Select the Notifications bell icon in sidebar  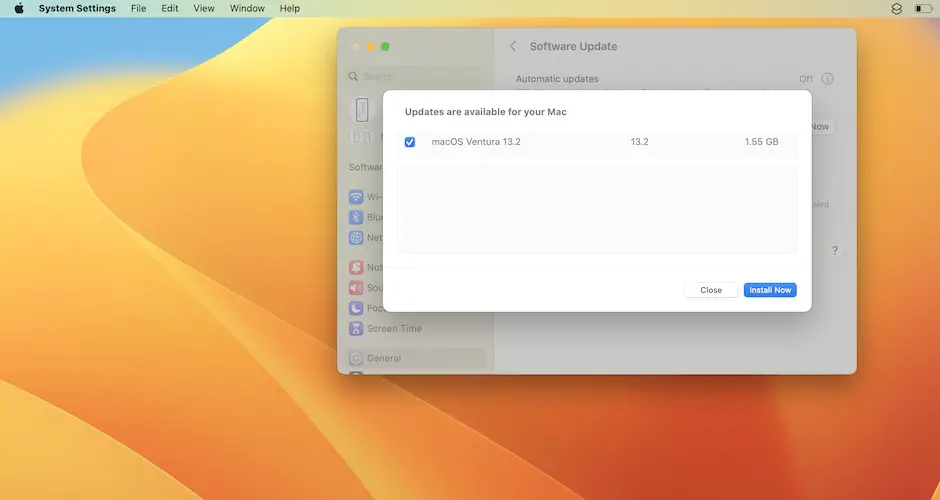(x=356, y=267)
